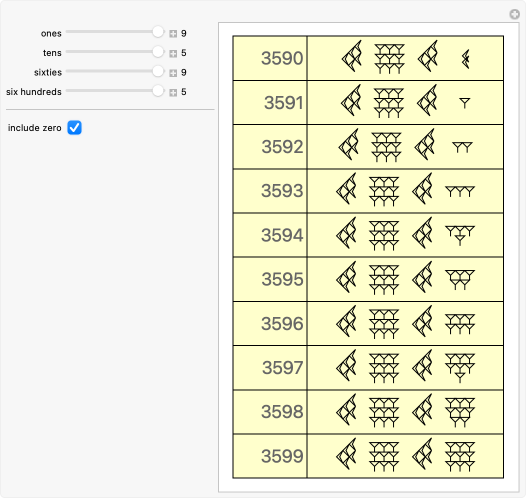This screenshot has height=499, width=526.
Task: Click the zero glyph in row 3590
Action: tap(465, 59)
